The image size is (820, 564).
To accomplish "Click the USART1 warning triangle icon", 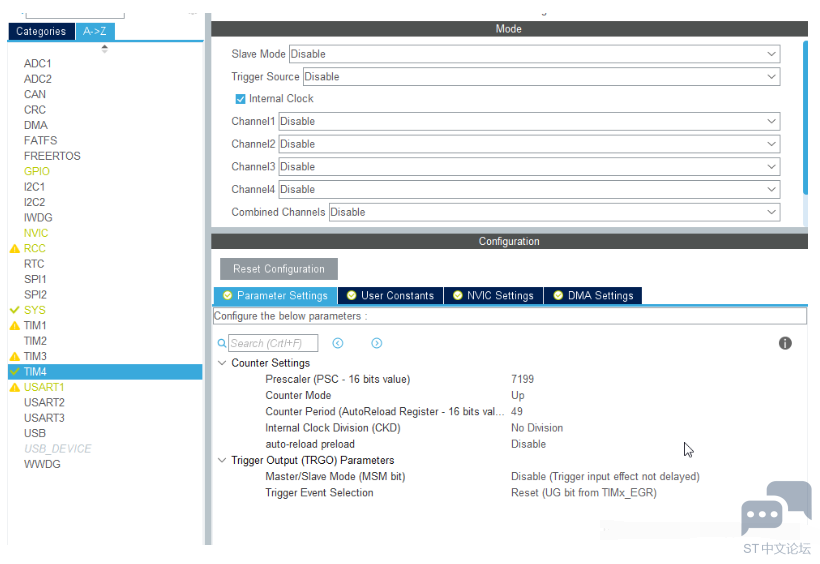I will pos(15,387).
